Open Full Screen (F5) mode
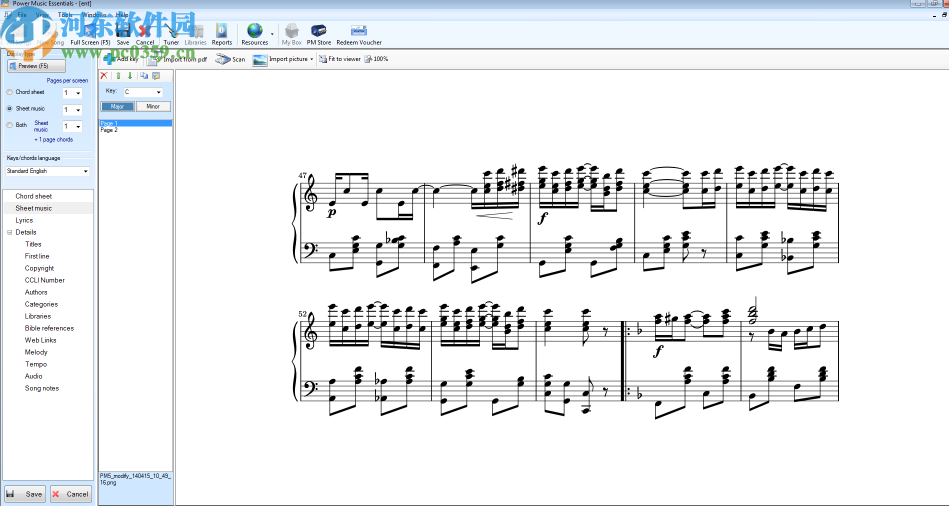Viewport: 949px width, 506px height. pyautogui.click(x=90, y=34)
